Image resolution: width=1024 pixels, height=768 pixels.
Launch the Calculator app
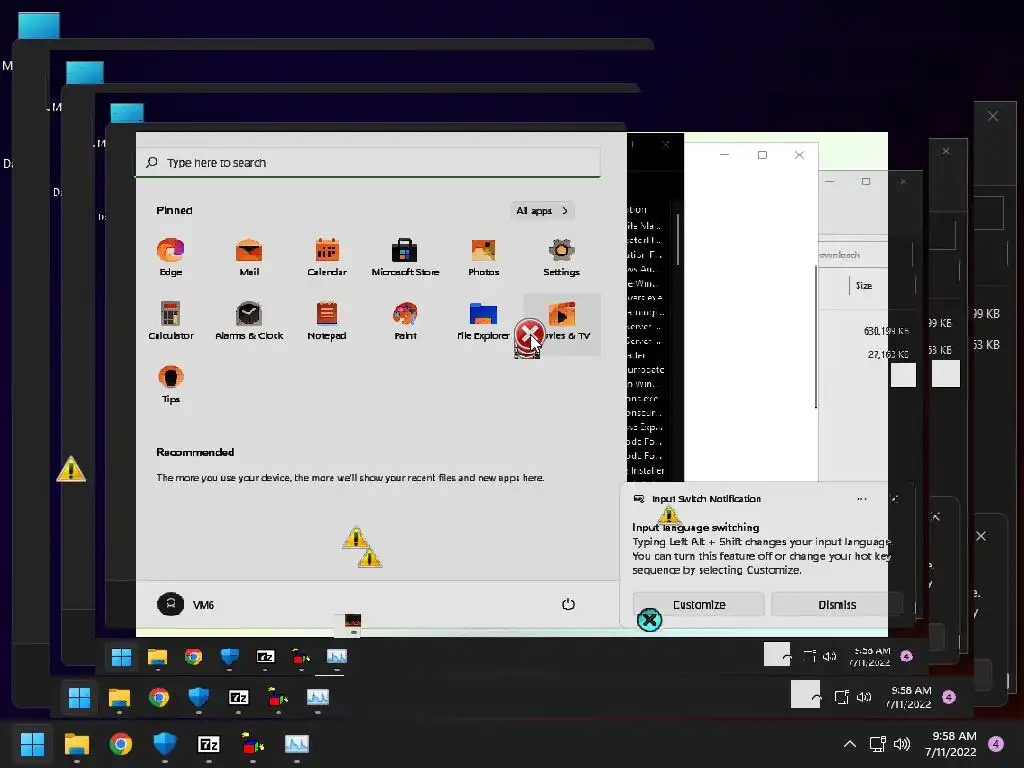coord(170,321)
